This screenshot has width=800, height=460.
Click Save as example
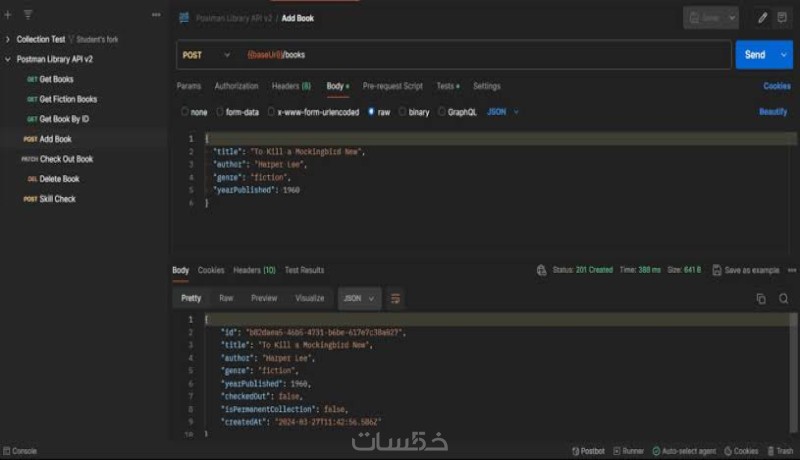point(746,270)
